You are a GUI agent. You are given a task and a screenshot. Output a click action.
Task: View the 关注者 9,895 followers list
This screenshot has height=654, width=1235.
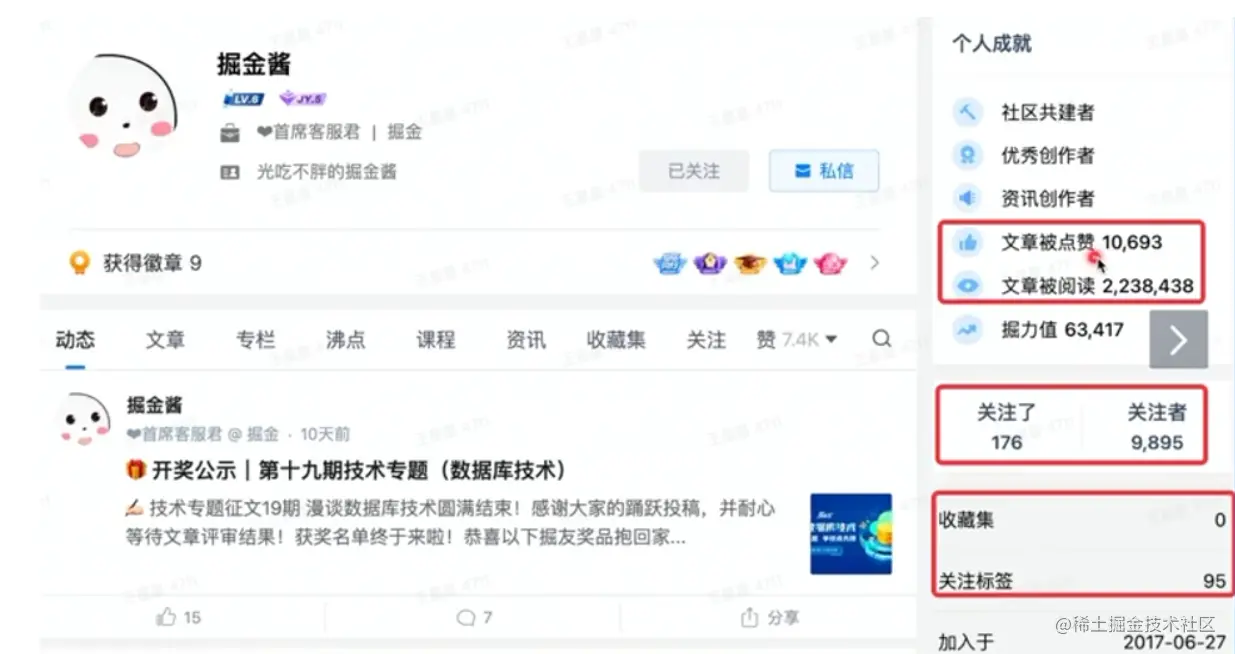(1156, 427)
